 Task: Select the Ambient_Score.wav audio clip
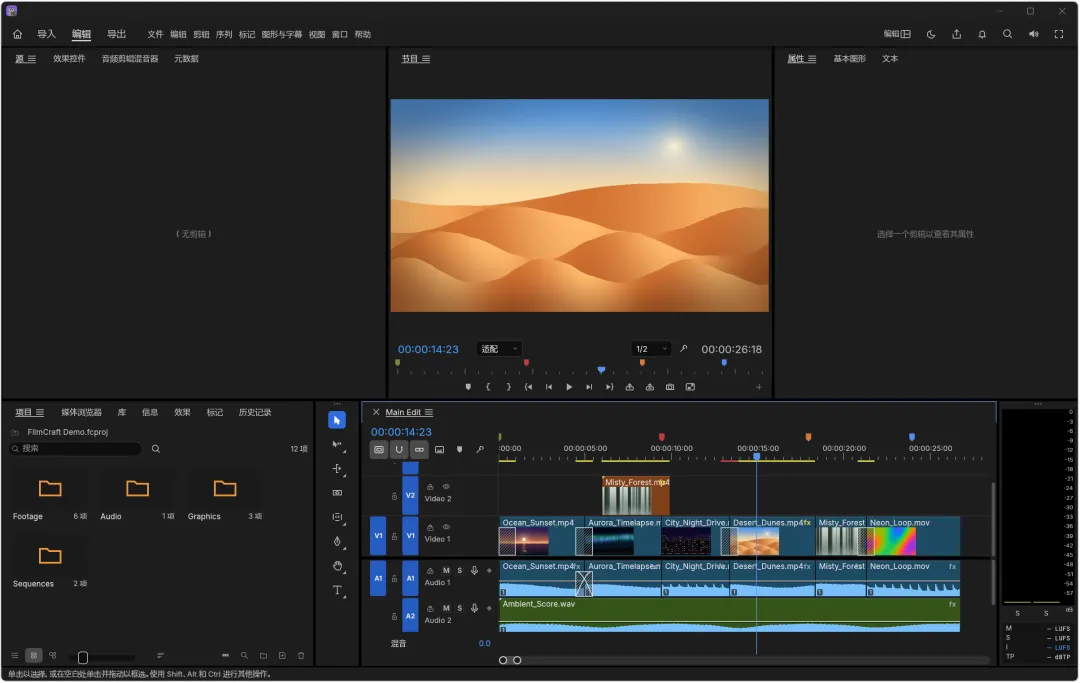729,615
